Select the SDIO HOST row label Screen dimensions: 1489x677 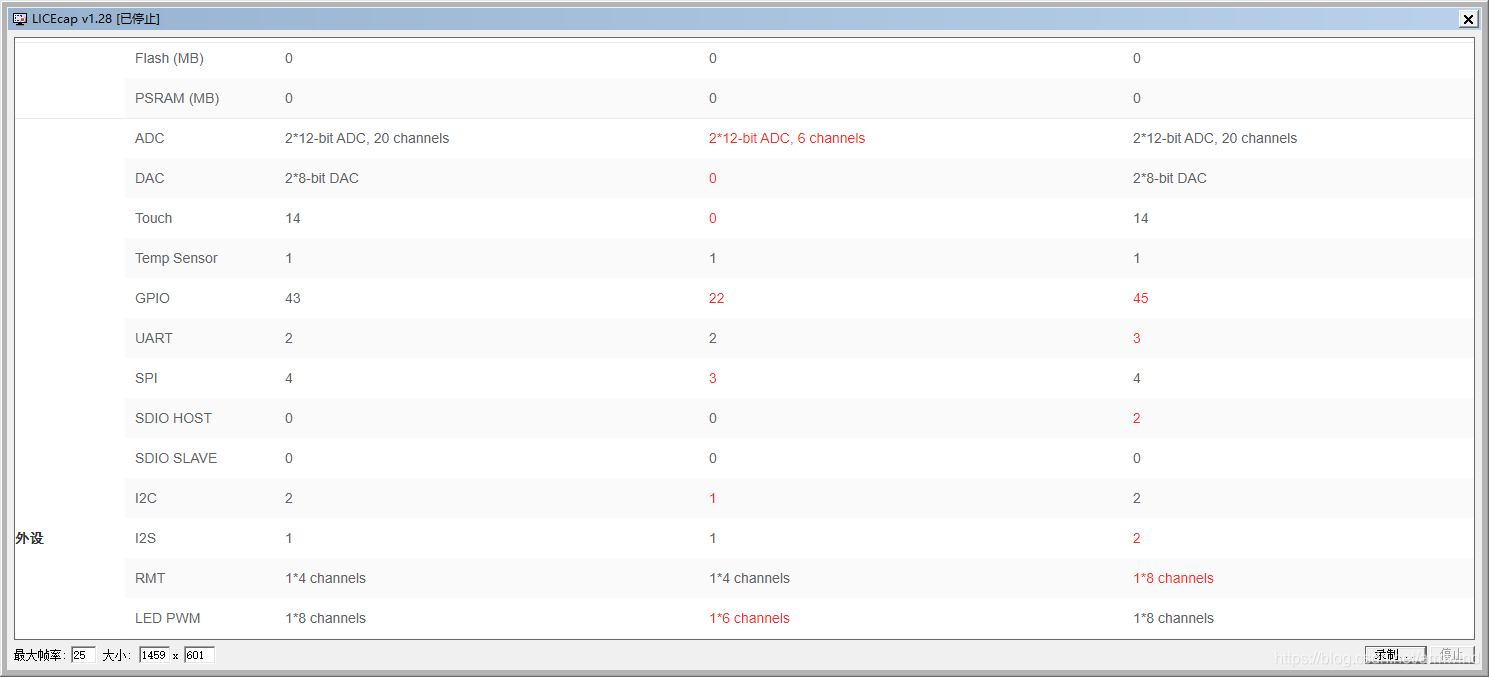coord(174,418)
